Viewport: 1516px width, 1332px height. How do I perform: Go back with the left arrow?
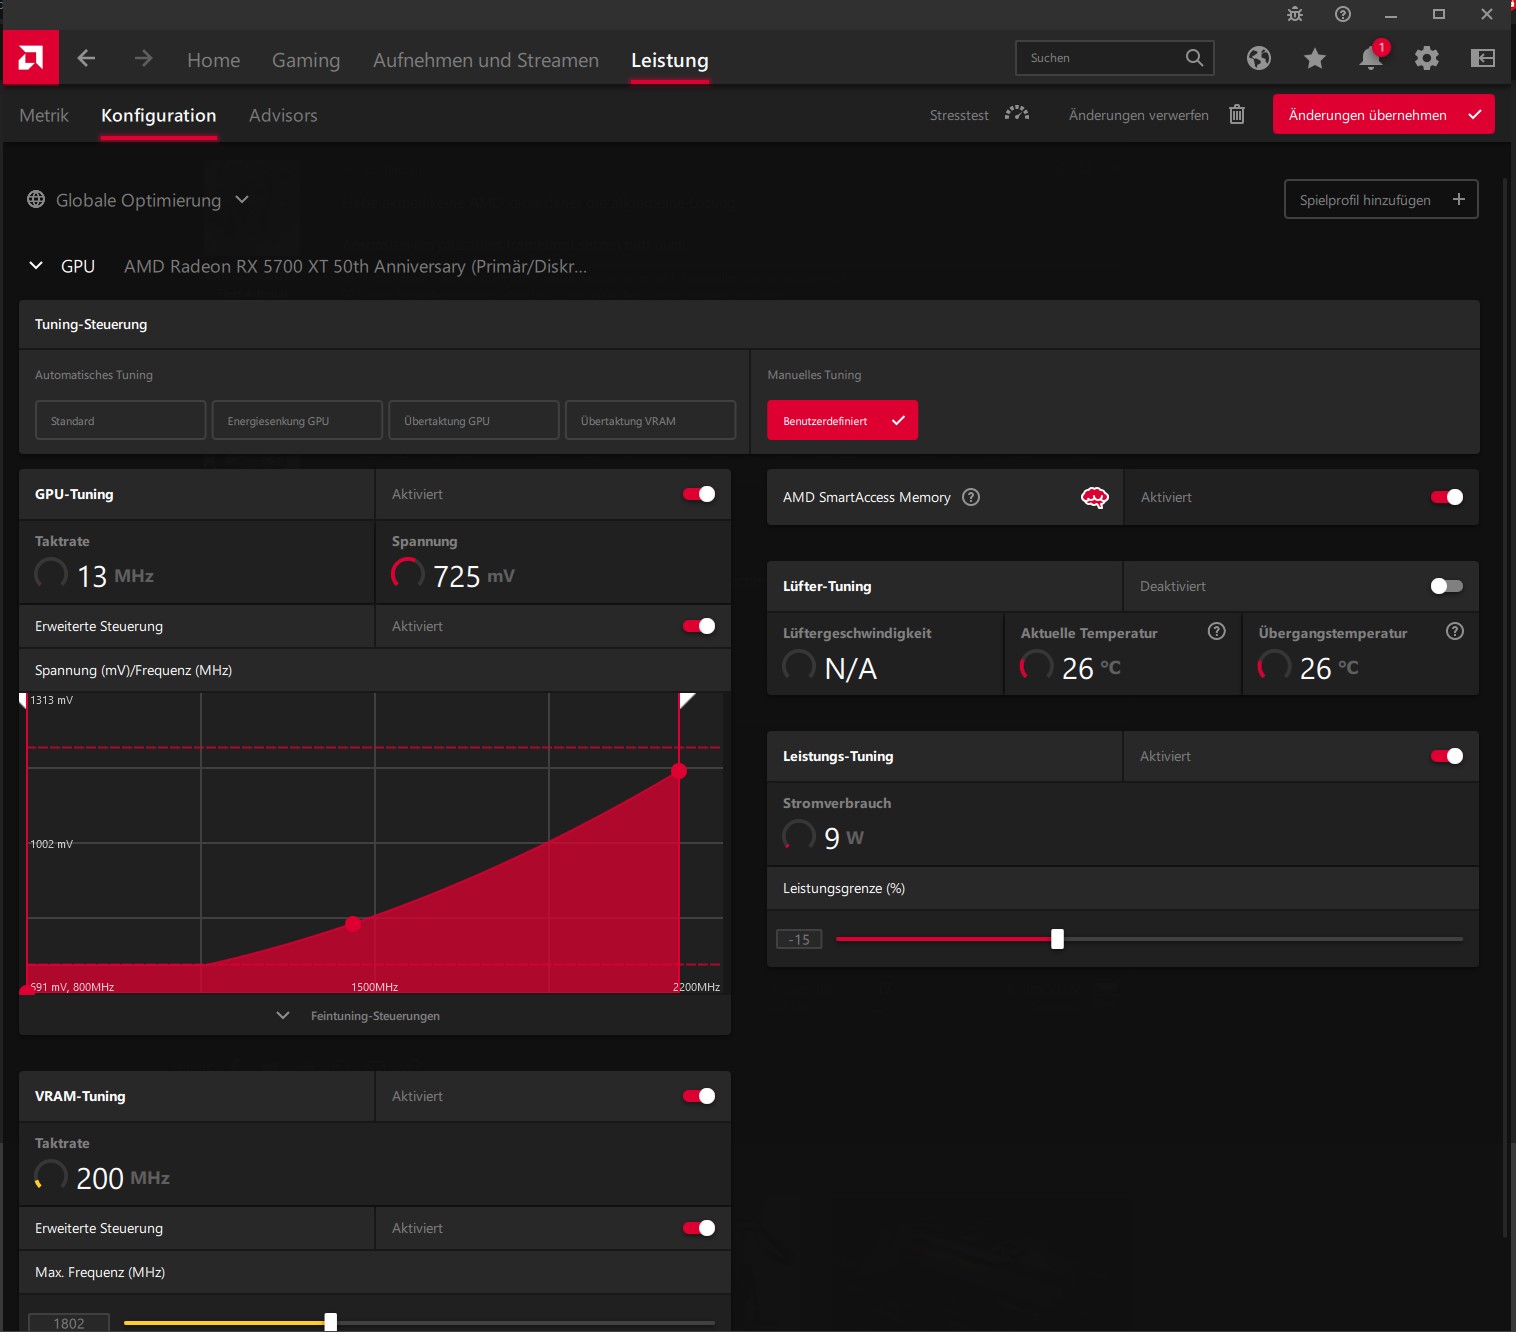coord(86,58)
